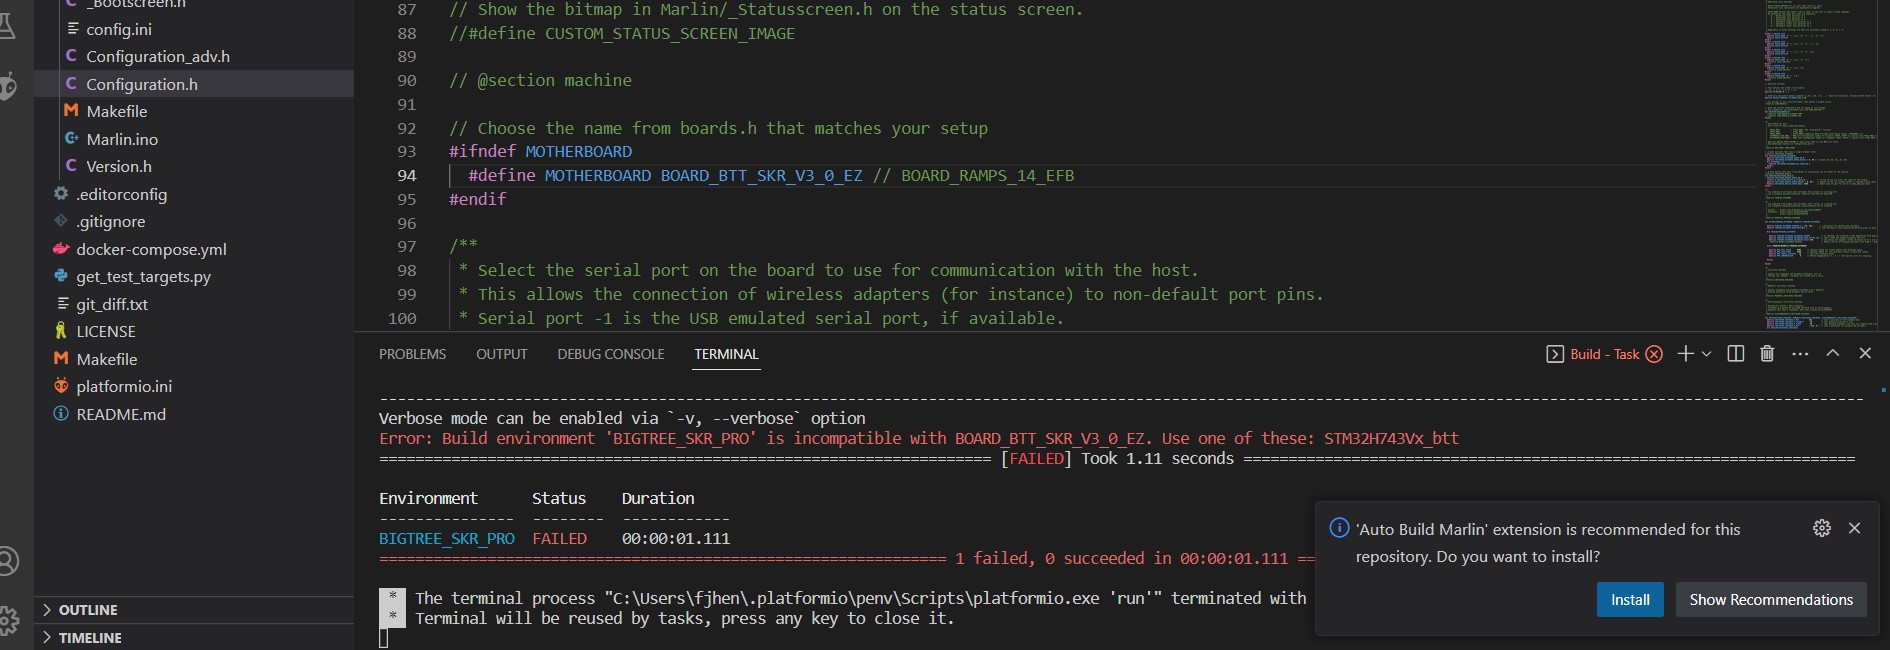Kill the Build task terminal icon
The image size is (1890, 650).
pos(1654,354)
